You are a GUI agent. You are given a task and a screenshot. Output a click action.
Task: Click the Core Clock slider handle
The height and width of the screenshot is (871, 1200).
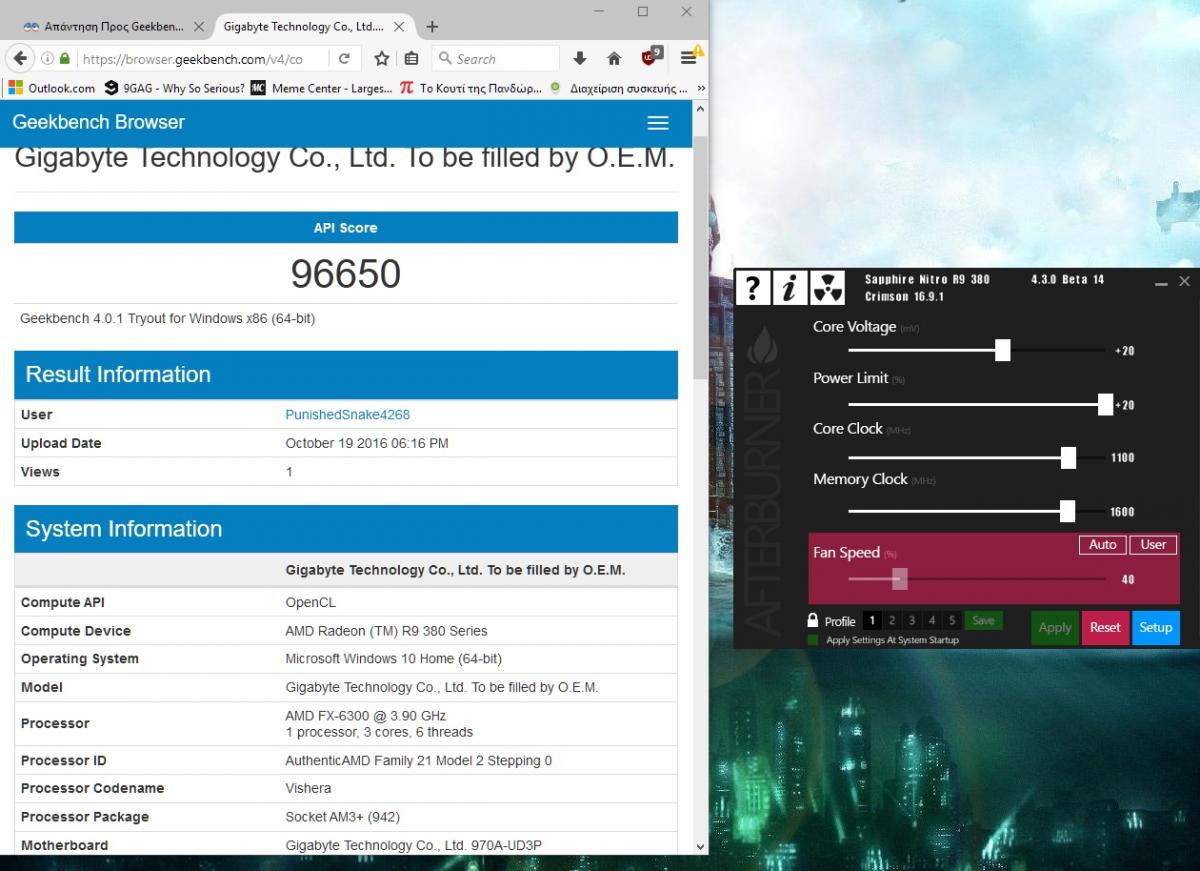[x=1068, y=457]
